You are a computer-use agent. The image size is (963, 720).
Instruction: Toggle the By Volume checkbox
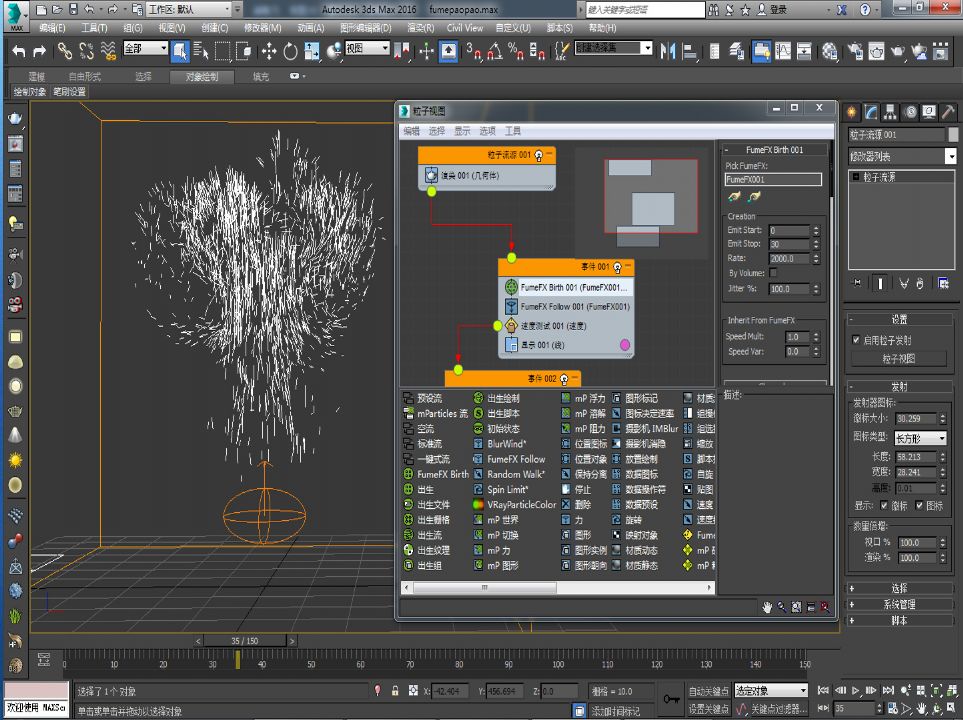[x=773, y=273]
